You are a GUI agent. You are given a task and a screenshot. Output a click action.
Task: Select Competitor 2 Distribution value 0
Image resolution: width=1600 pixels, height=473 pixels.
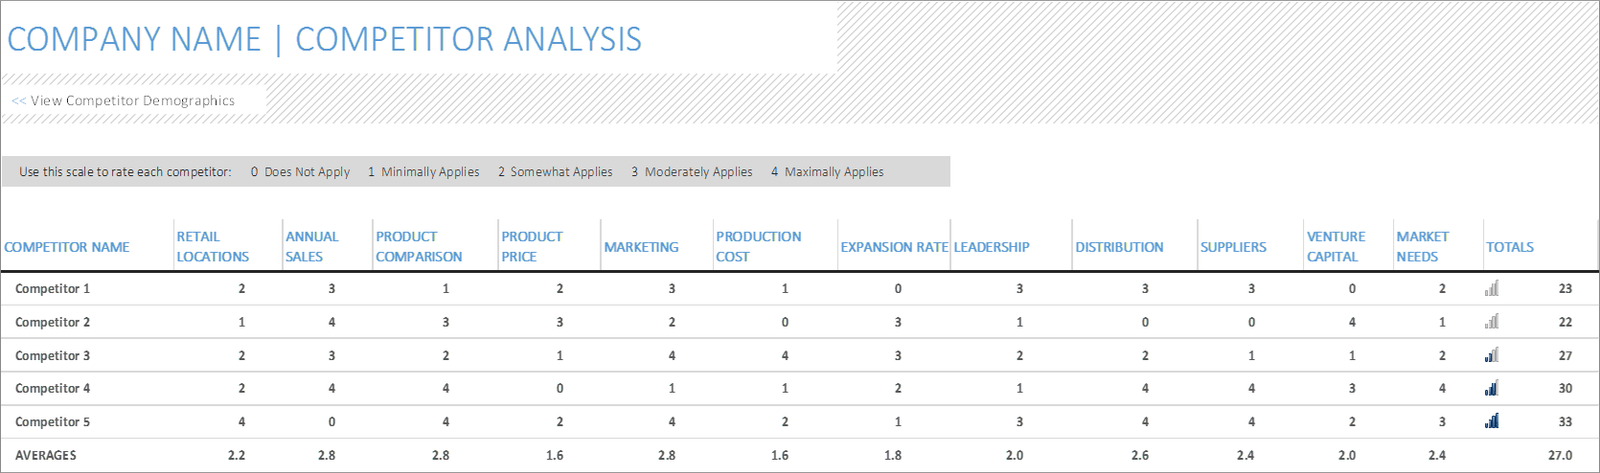point(1145,322)
